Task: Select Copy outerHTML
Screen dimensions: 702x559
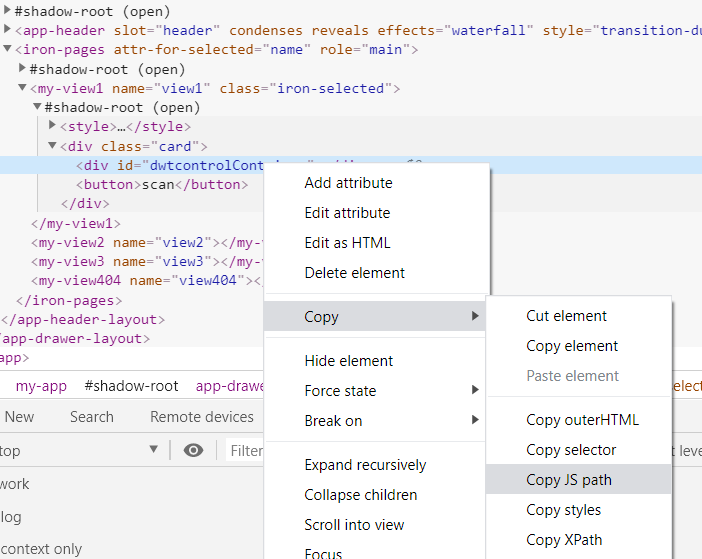Action: coord(582,420)
